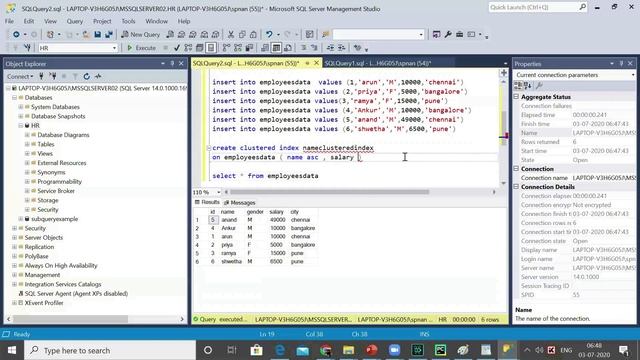Select the XEvent Profiler node
Screen dimensions: 640x360
coord(44,303)
